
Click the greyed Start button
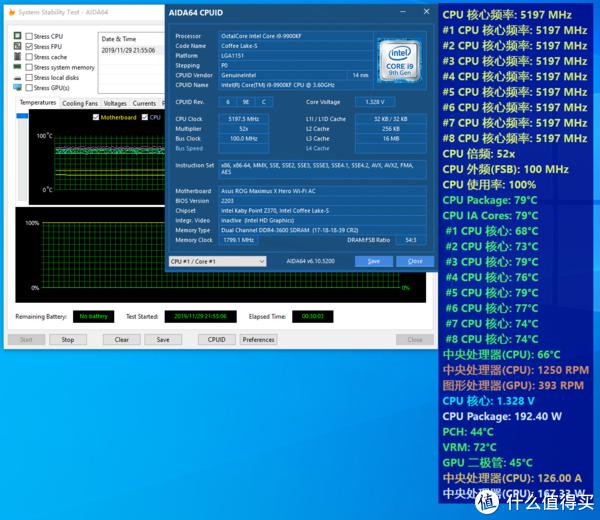(x=26, y=340)
